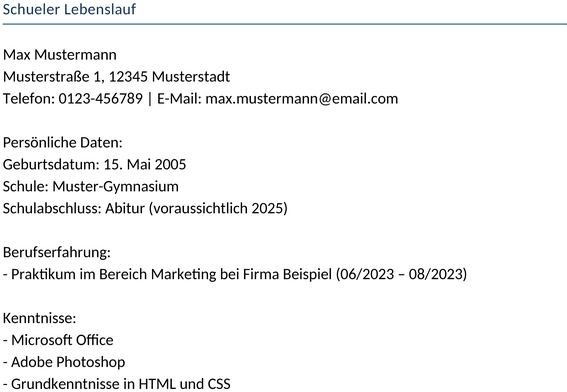Click the word 'Telefon:' in contact line
The image size is (567, 392).
pyautogui.click(x=29, y=99)
